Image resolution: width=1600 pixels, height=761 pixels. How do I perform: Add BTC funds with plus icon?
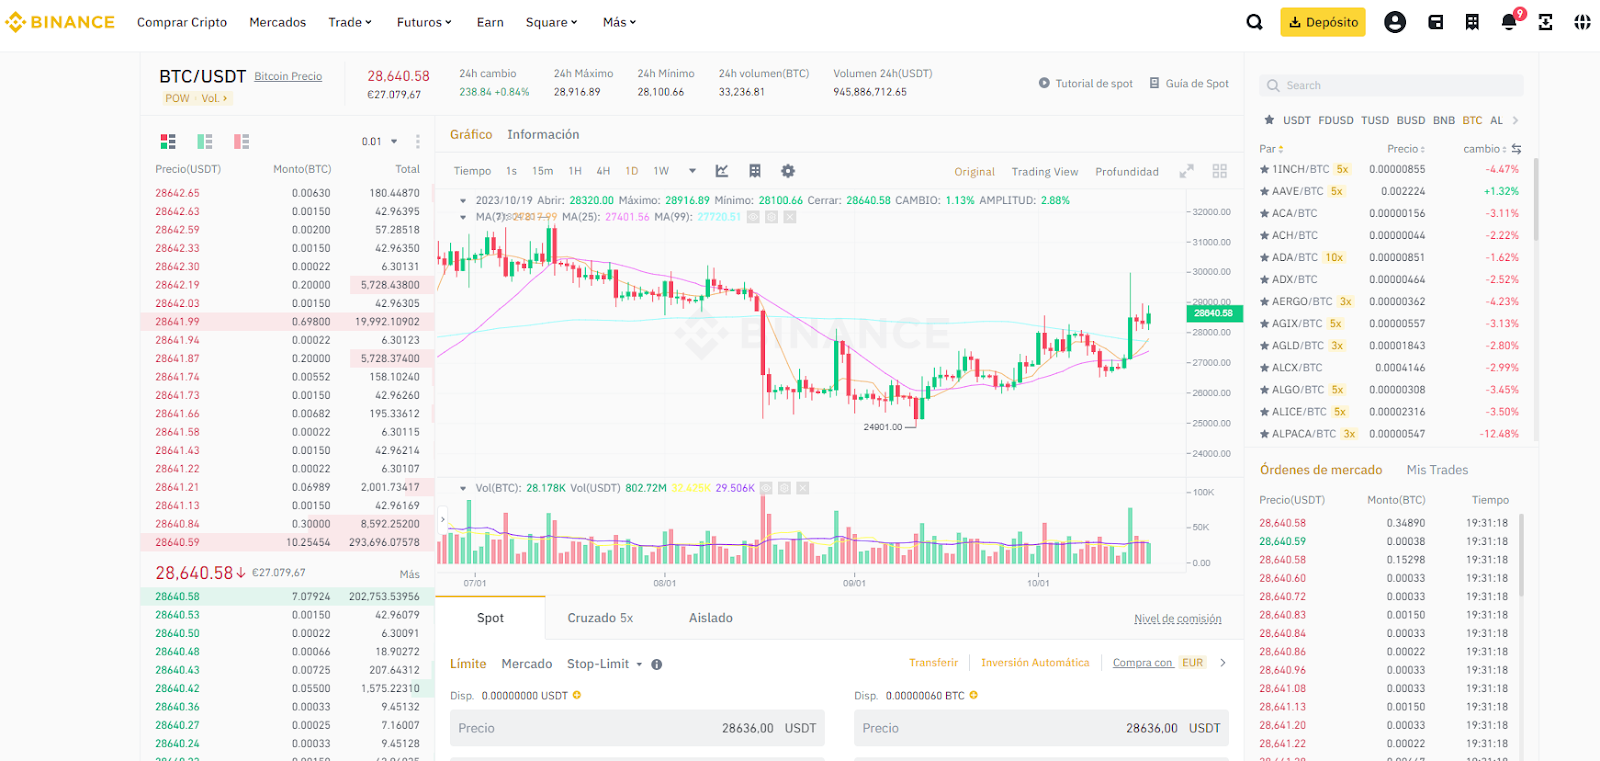click(x=973, y=695)
